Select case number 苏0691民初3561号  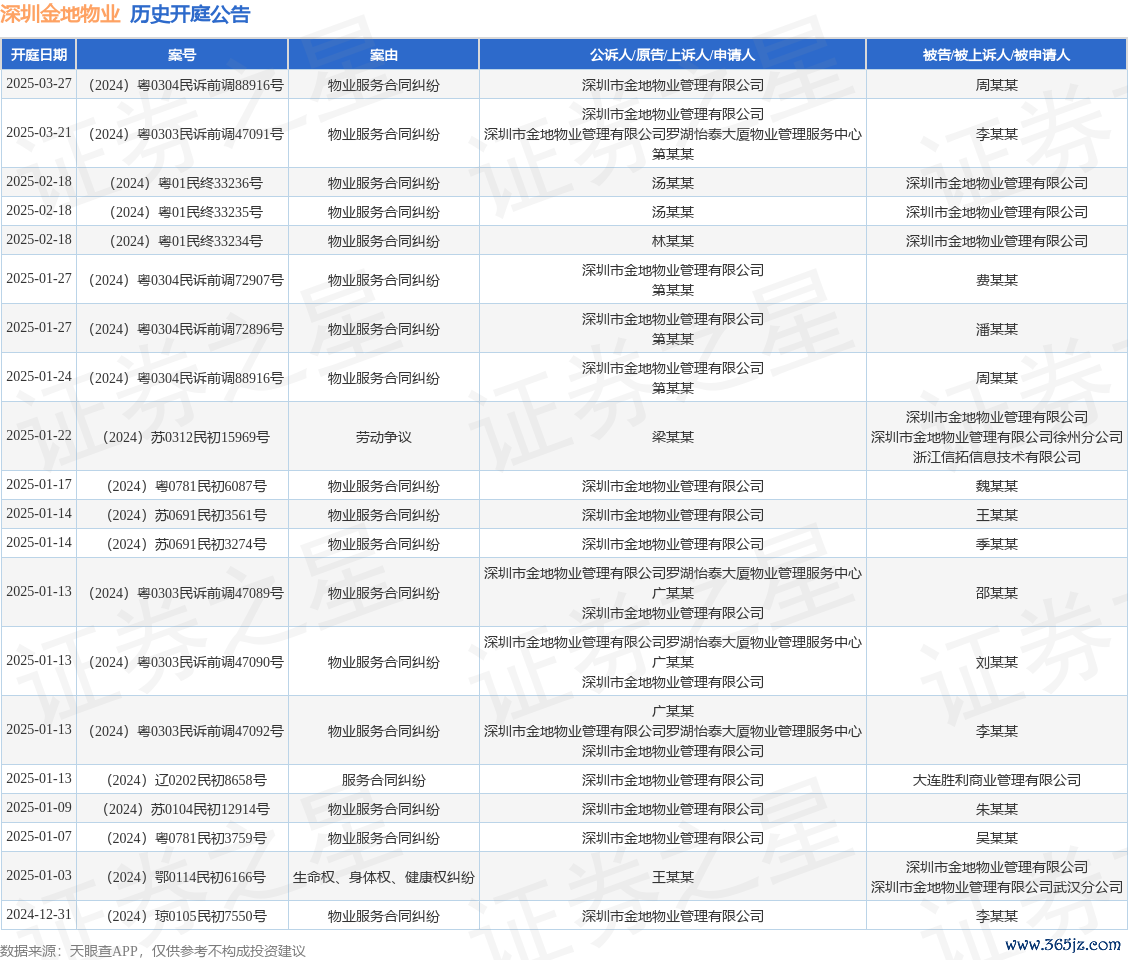coord(186,515)
